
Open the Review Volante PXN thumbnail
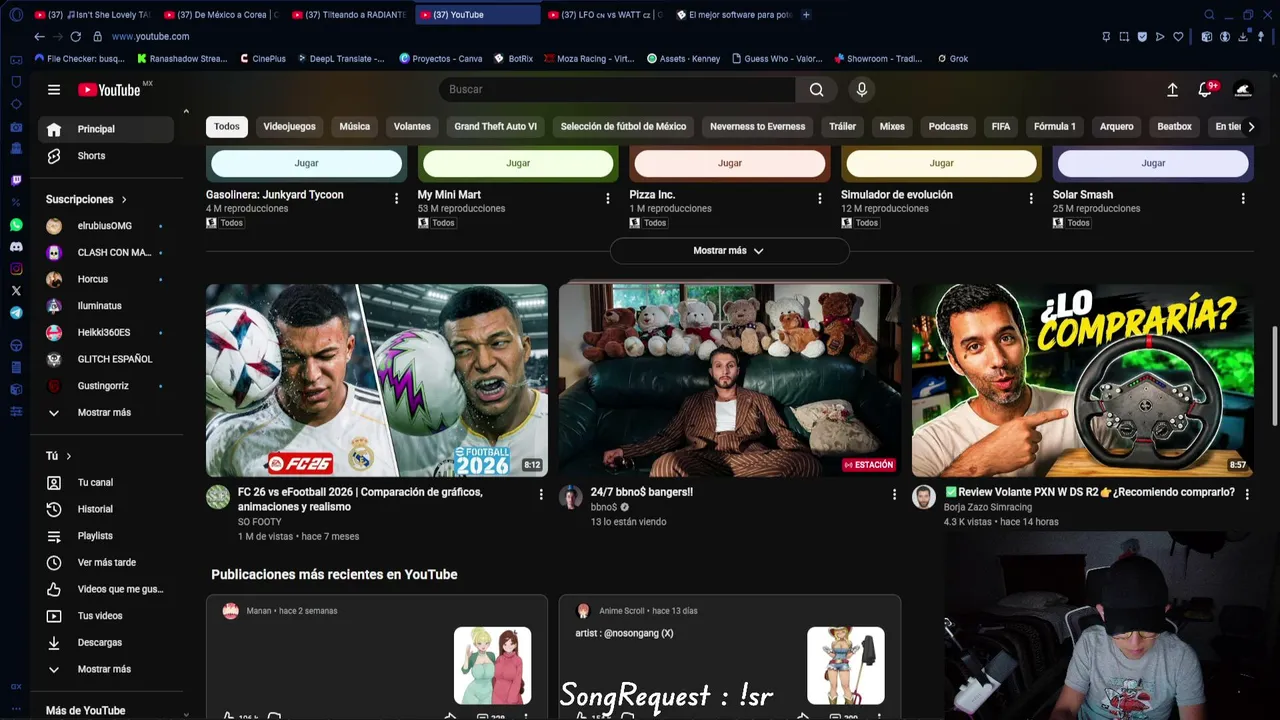click(1083, 380)
